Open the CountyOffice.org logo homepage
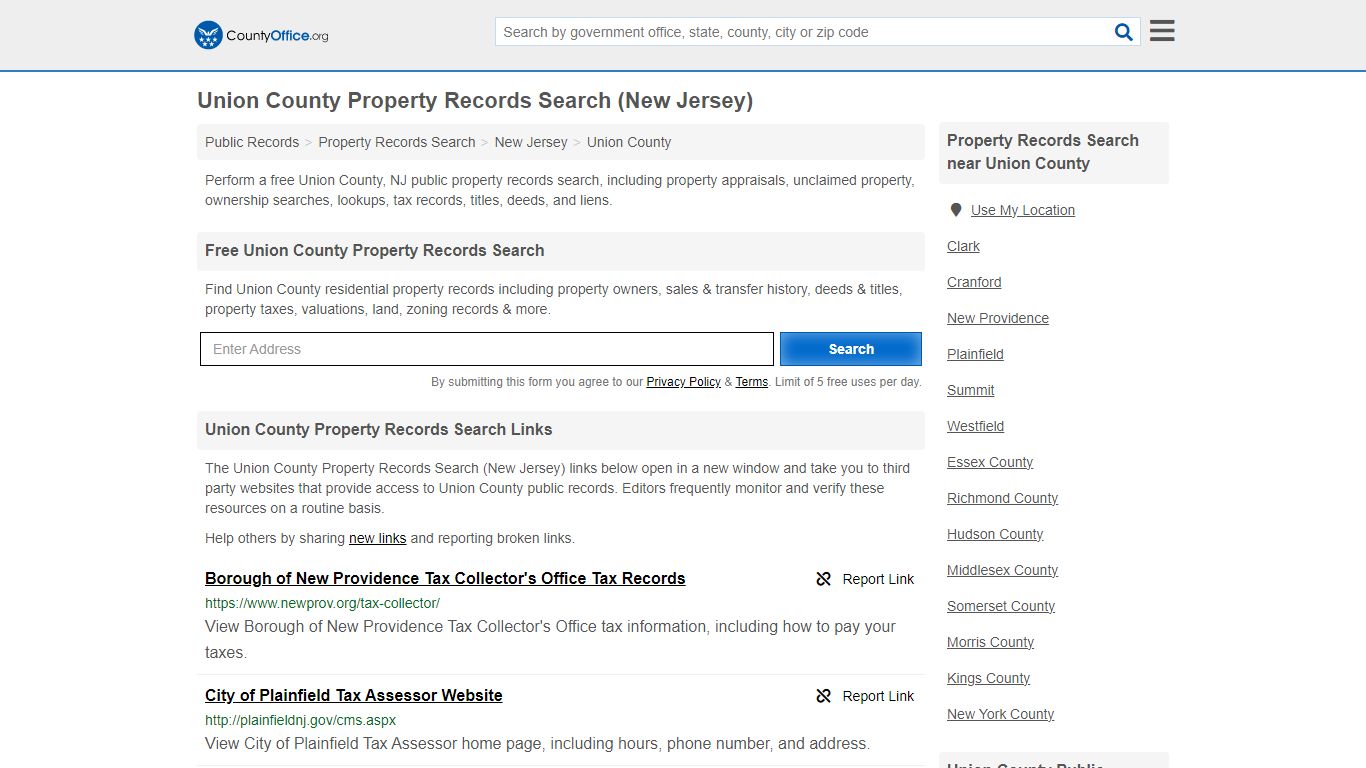 pyautogui.click(x=261, y=35)
